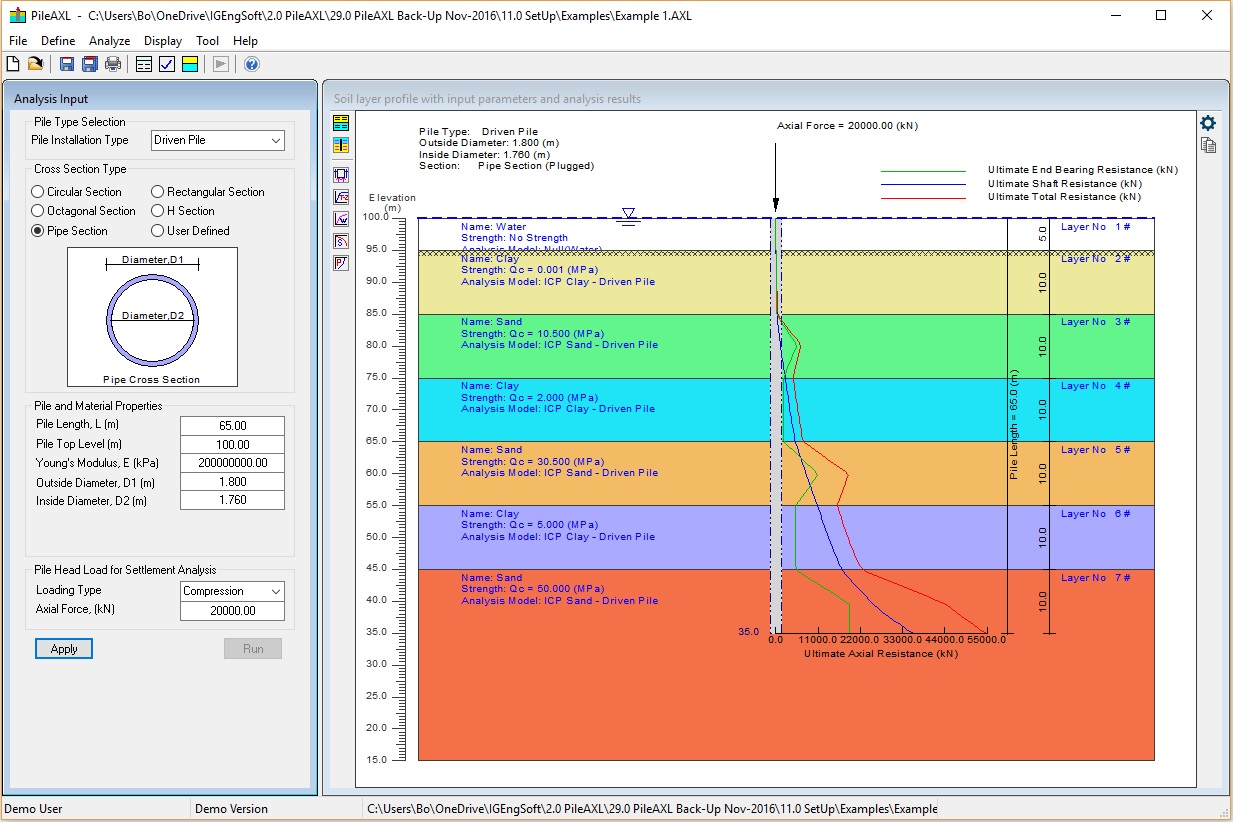Choose the User Defined section option
Screen dimensions: 1233x822
191,231
